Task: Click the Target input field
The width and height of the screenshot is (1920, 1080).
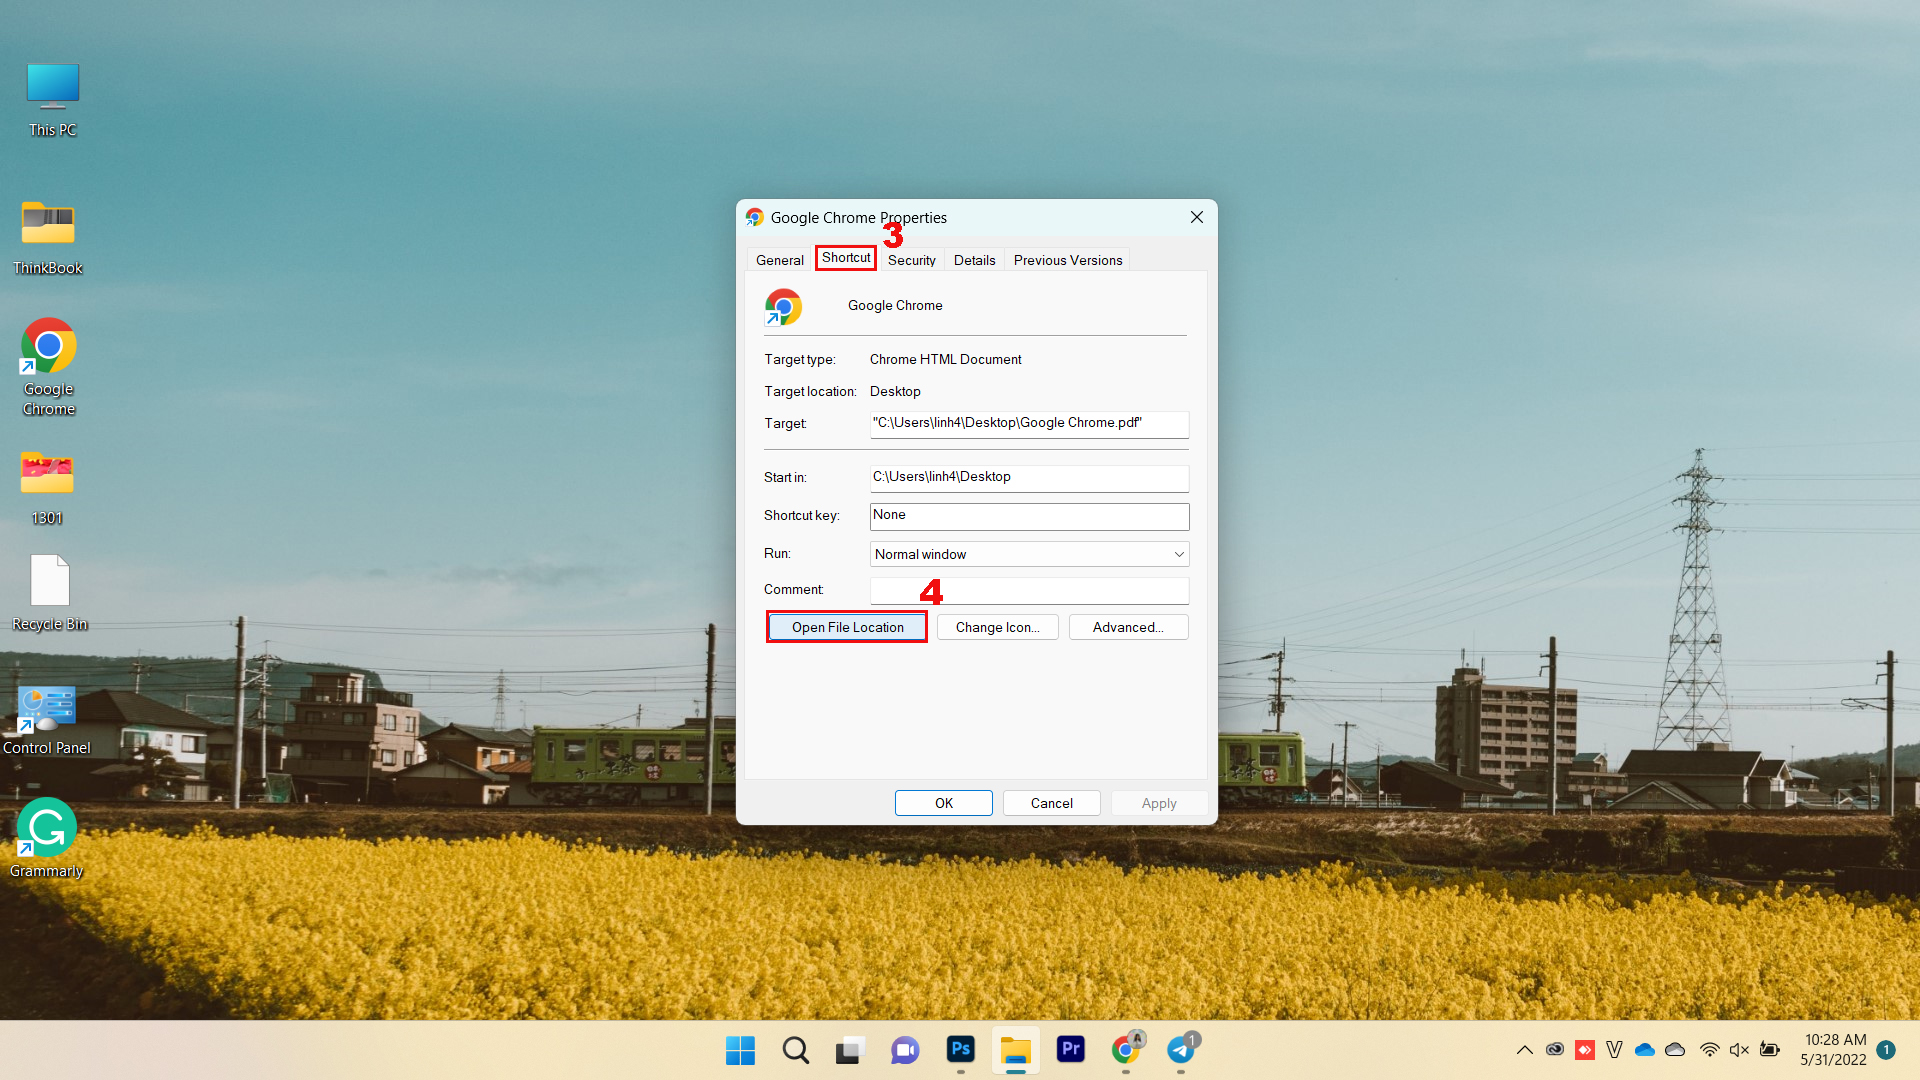Action: click(x=1029, y=422)
